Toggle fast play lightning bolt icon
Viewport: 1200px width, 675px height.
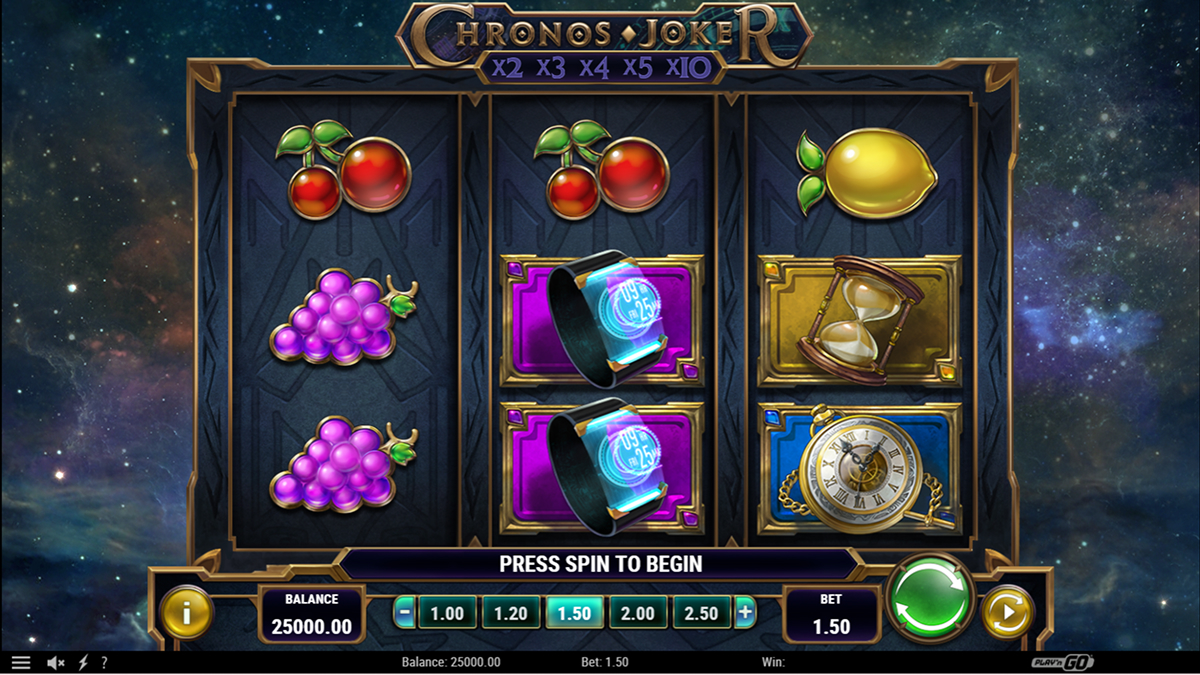pyautogui.click(x=83, y=662)
